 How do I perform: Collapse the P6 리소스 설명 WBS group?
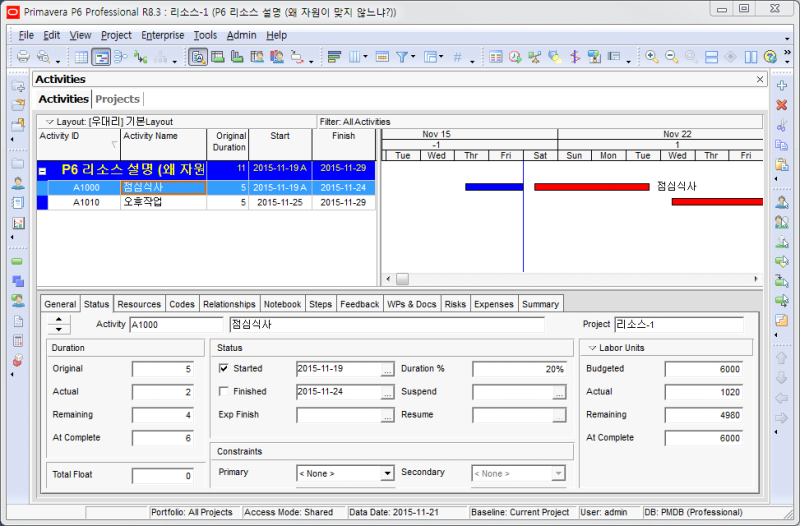43,171
